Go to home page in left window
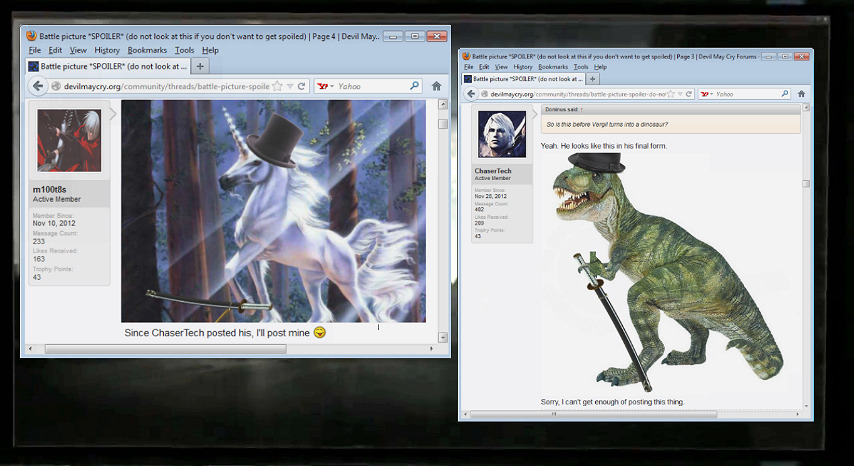The image size is (854, 466). point(436,86)
